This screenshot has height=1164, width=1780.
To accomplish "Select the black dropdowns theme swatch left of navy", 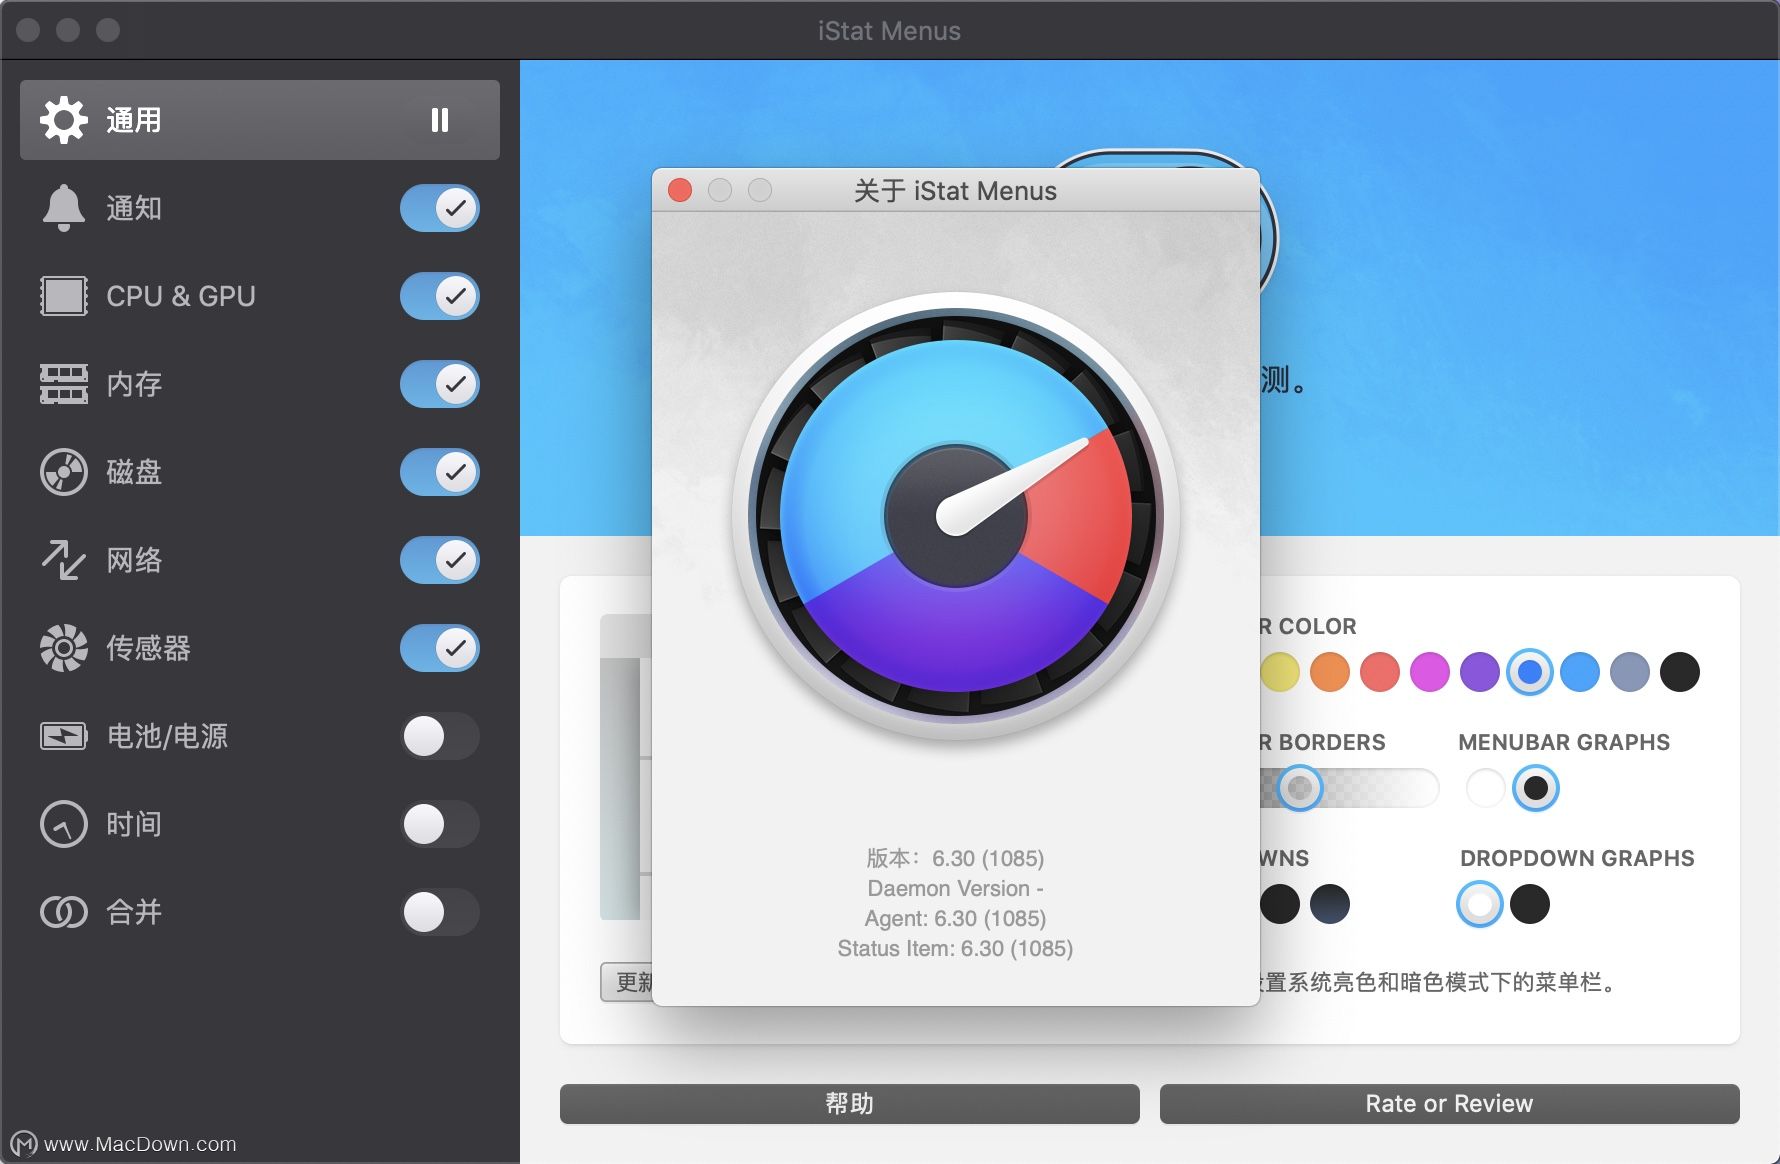I will [x=1280, y=904].
